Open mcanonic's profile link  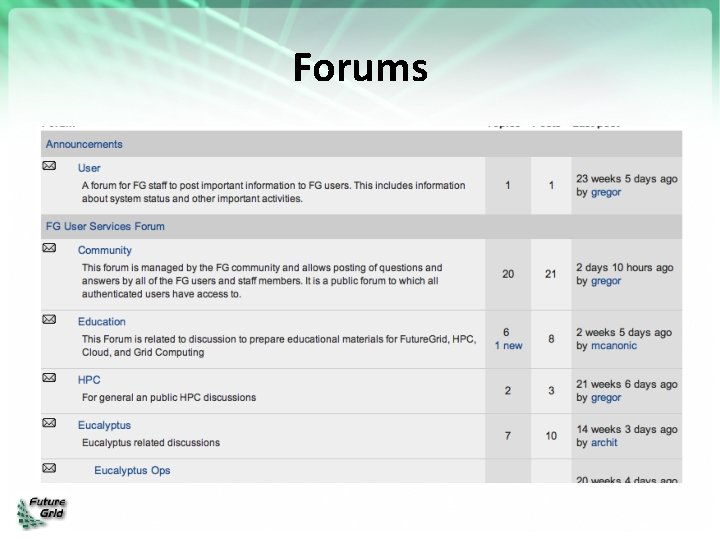pos(614,346)
